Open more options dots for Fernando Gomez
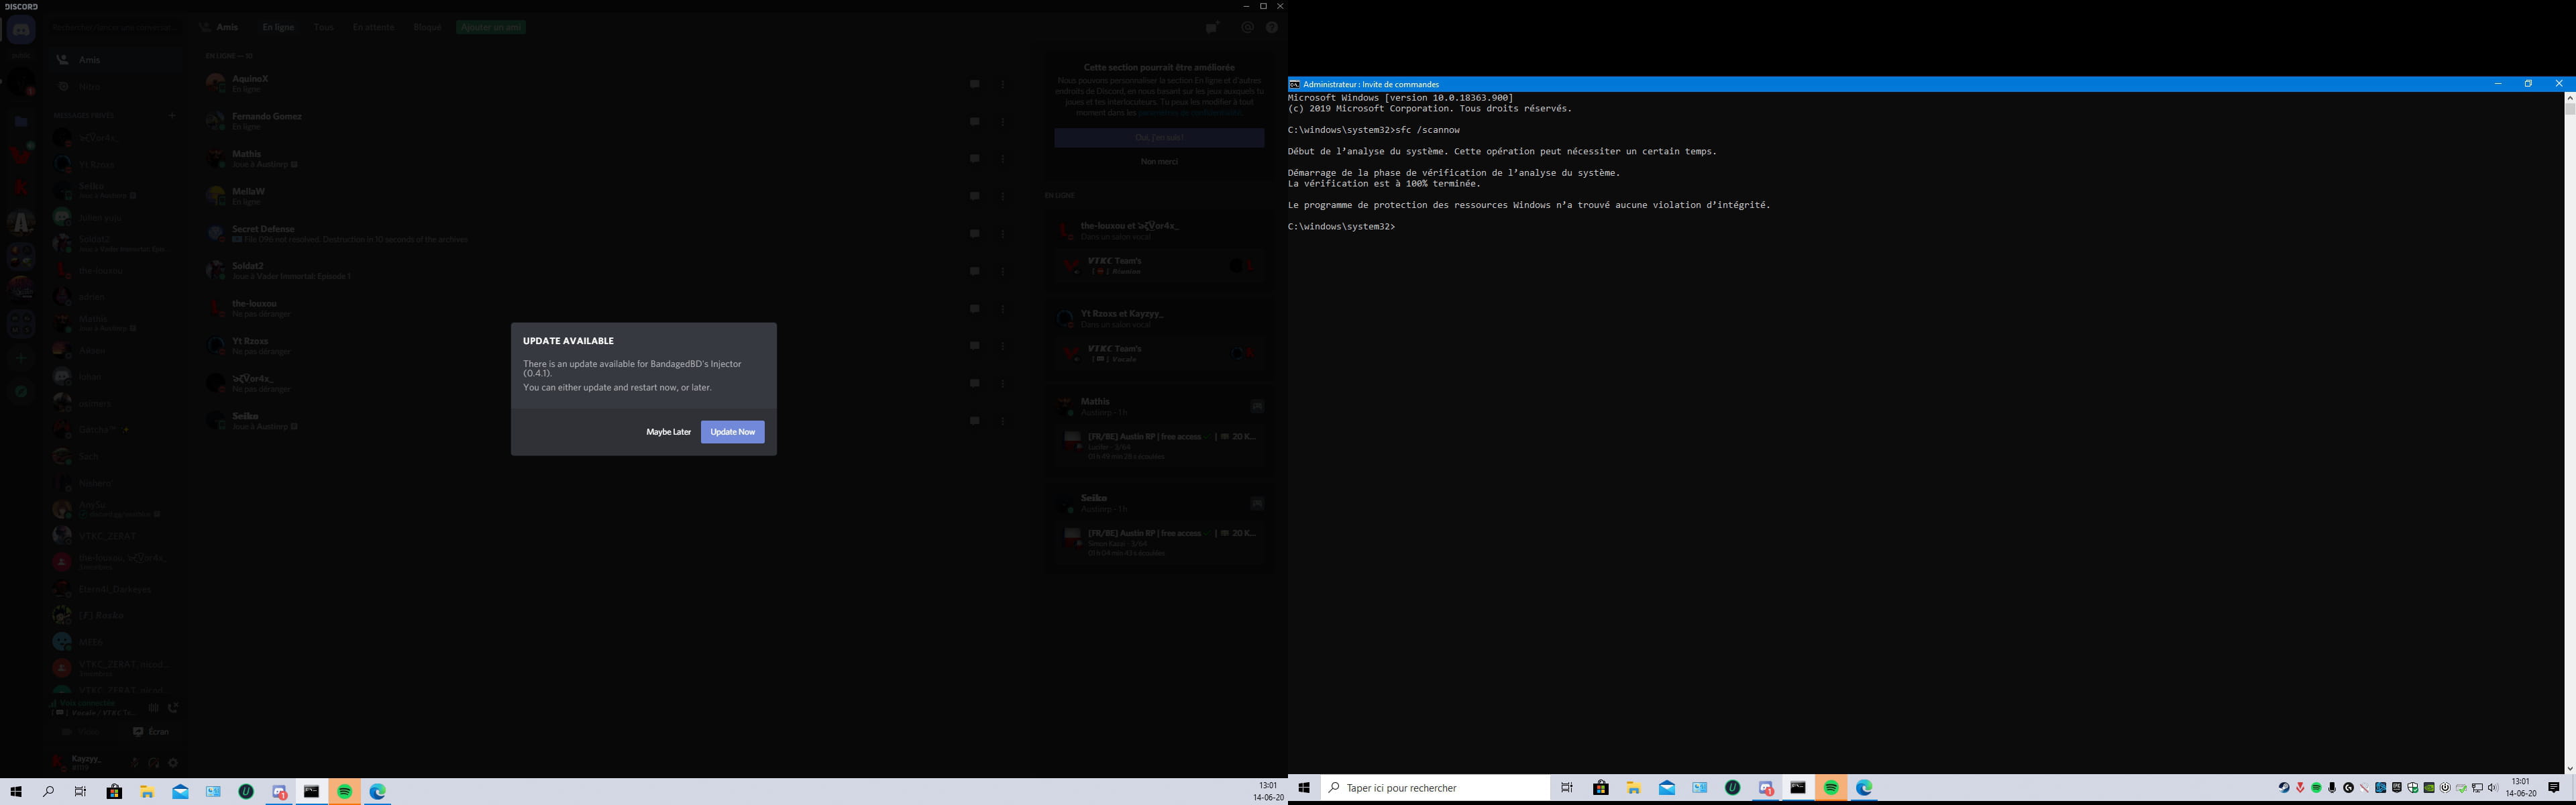Viewport: 2576px width, 805px height. pos(1003,122)
